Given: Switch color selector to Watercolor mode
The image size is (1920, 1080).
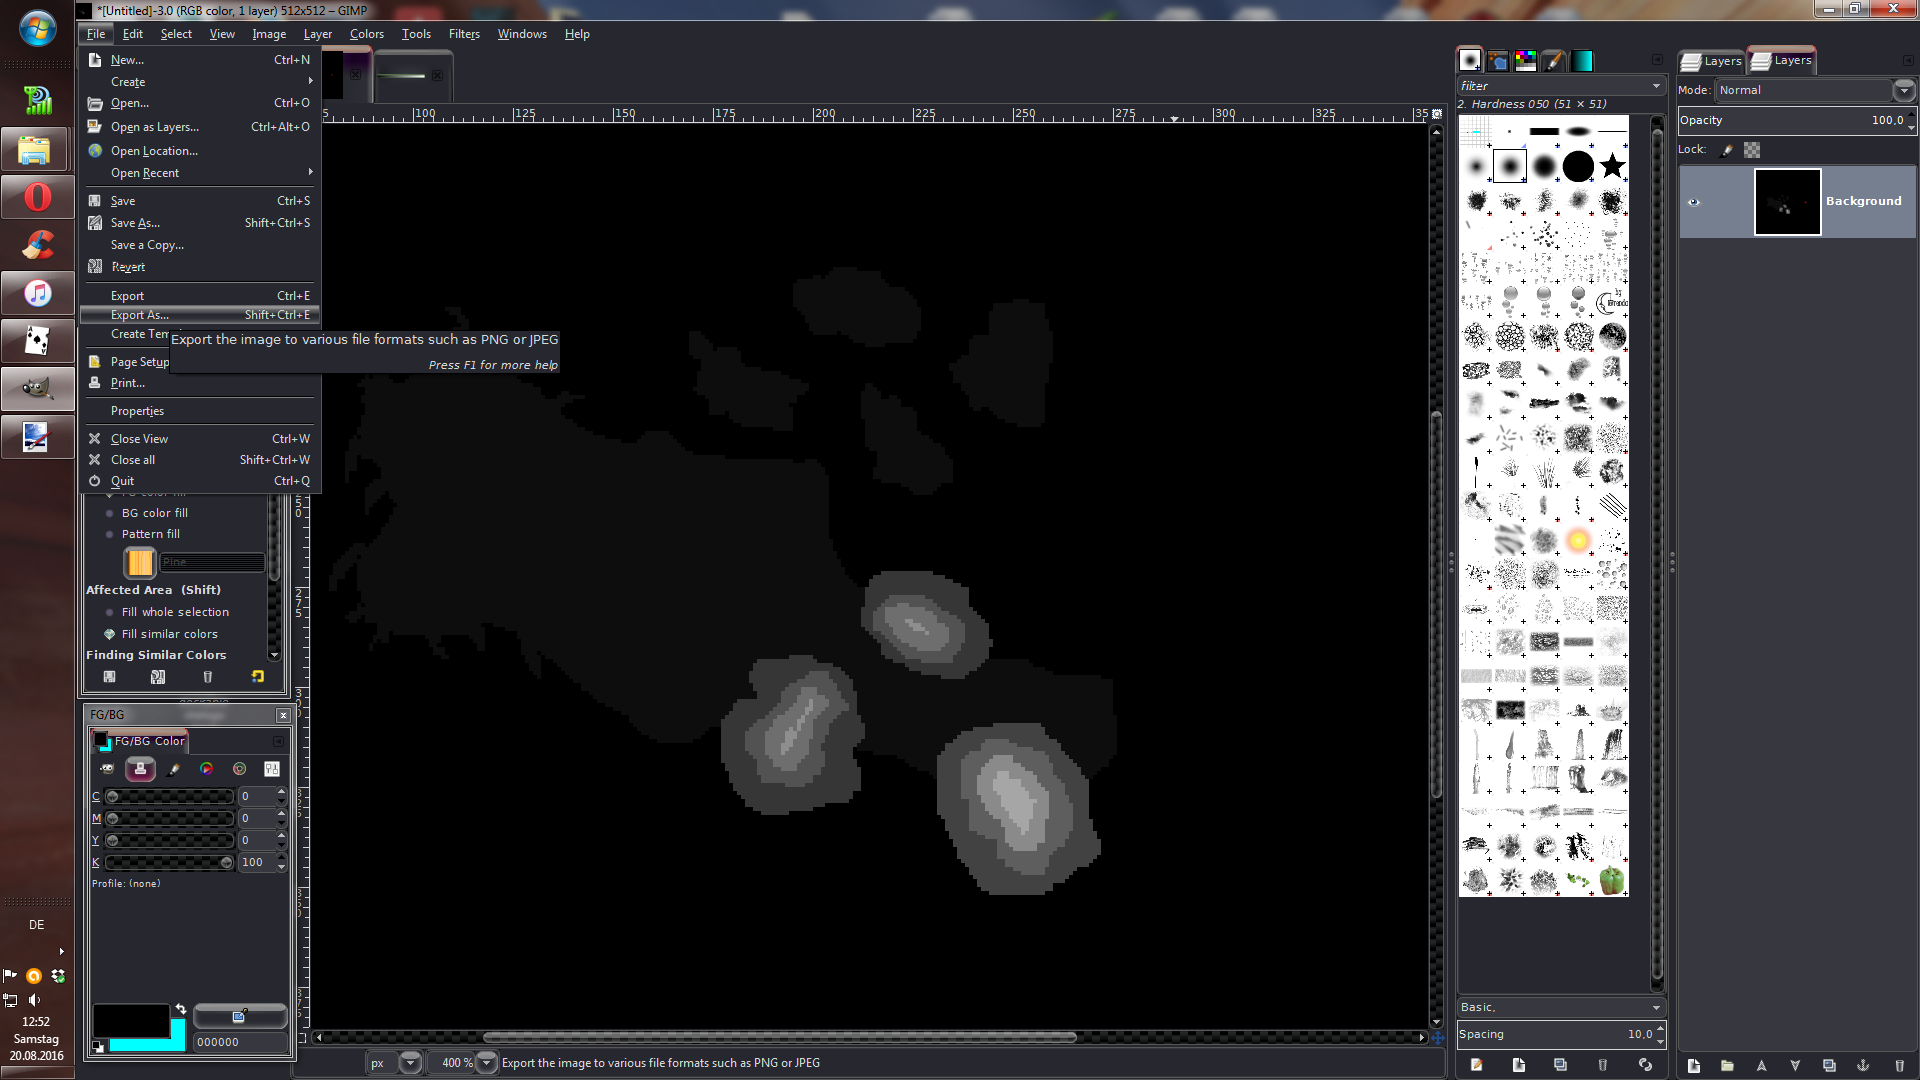Looking at the screenshot, I should 173,769.
